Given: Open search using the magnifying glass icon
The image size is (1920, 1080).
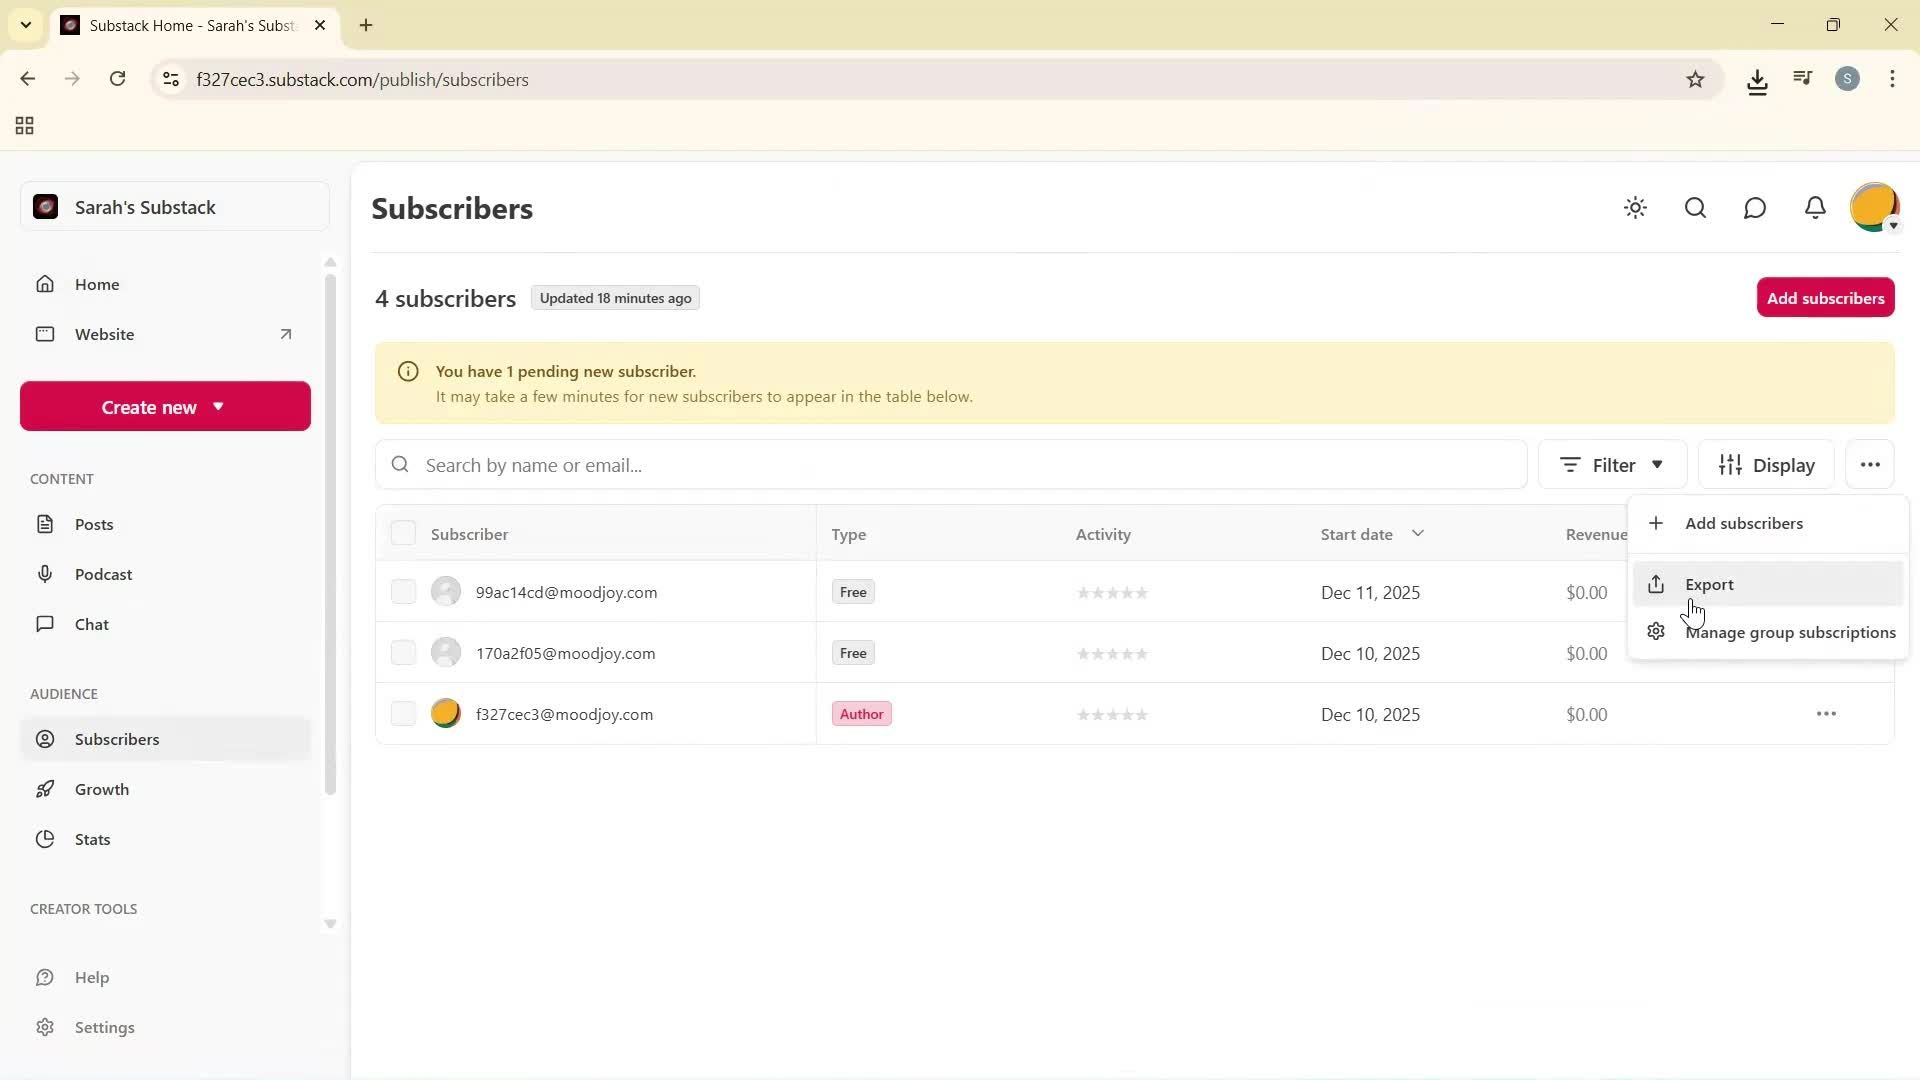Looking at the screenshot, I should 1695,208.
